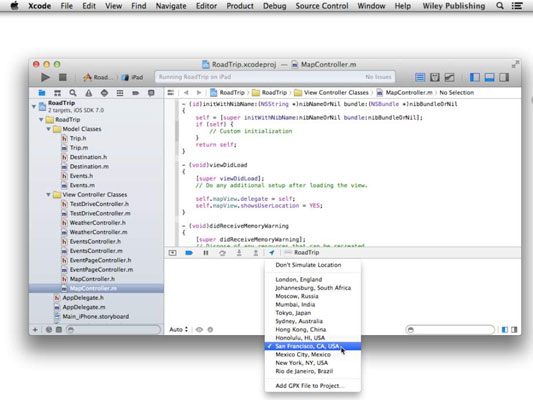Image resolution: width=533 pixels, height=400 pixels.
Task: Select San Francisco, CA, USA location
Action: click(x=313, y=346)
